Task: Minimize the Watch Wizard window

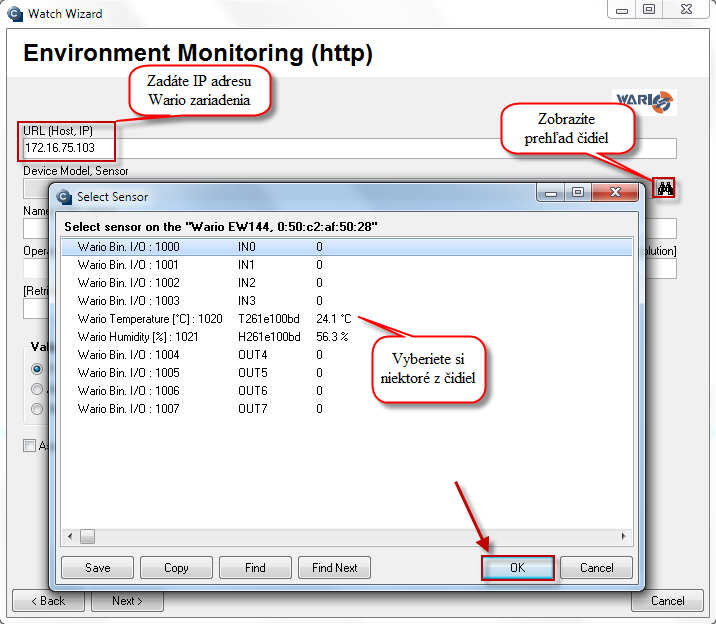Action: 621,10
